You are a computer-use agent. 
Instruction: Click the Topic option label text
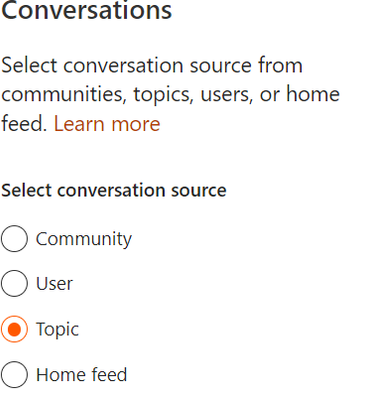57,330
